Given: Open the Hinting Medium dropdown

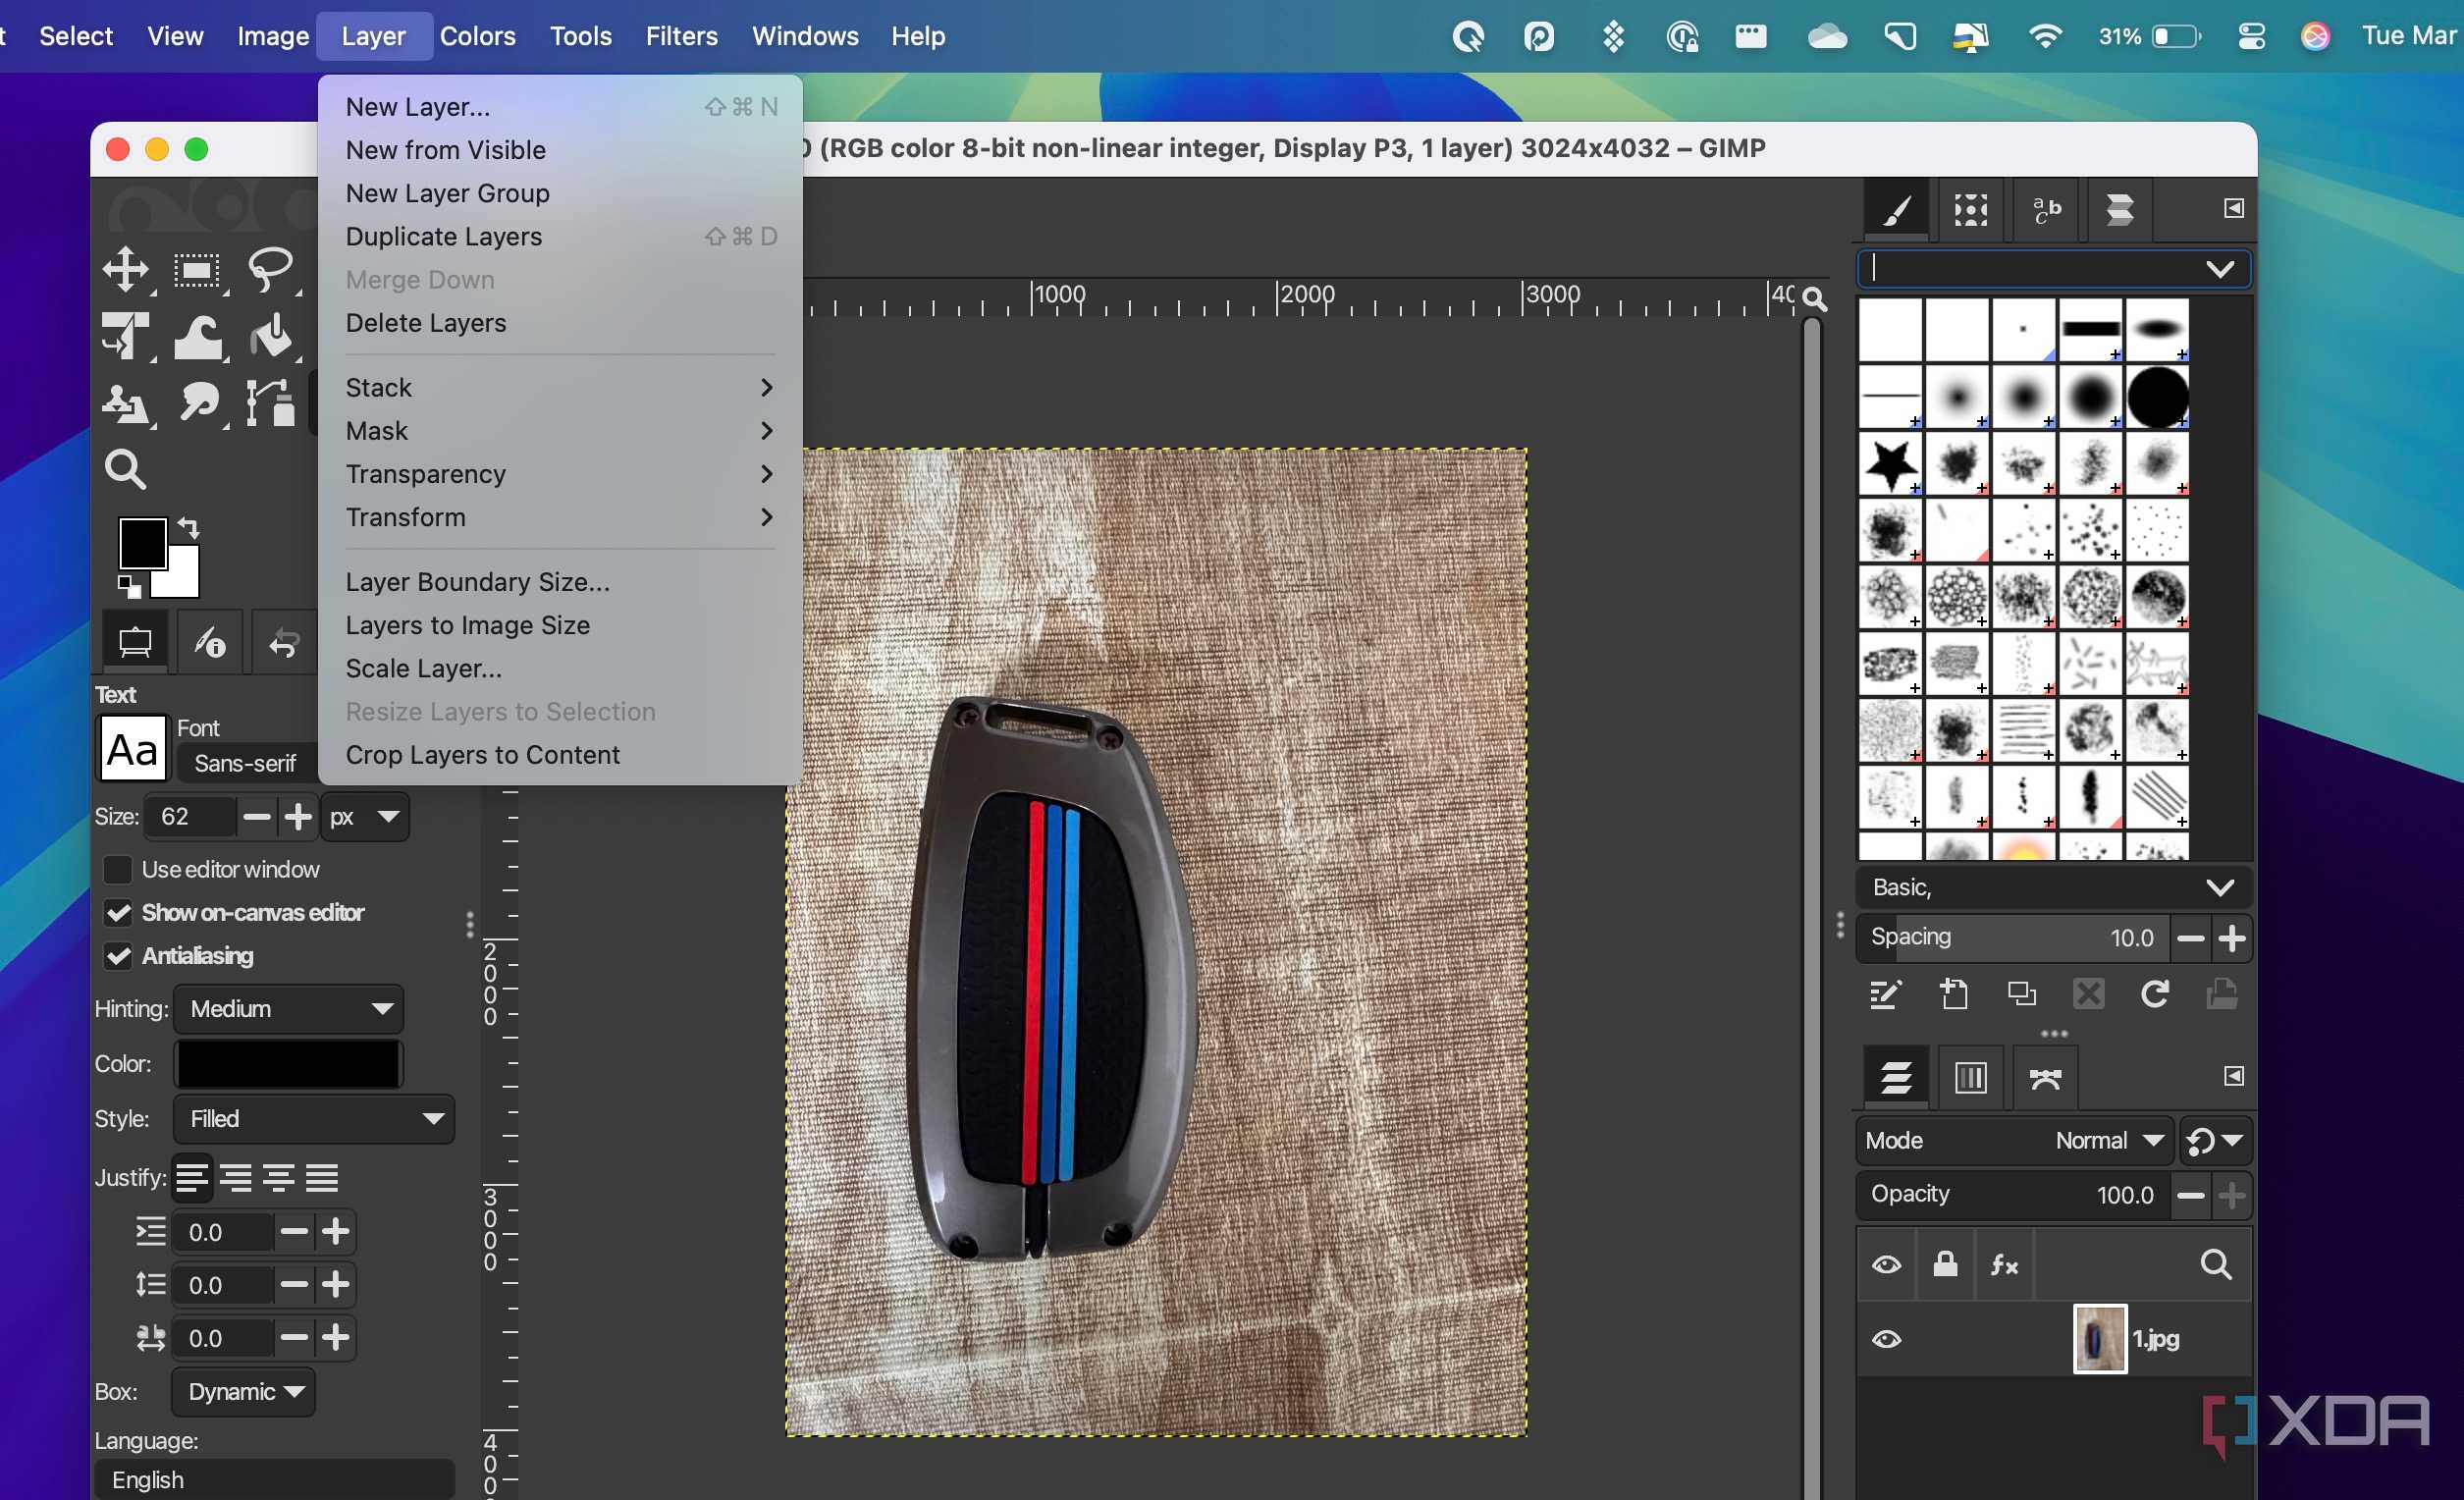Looking at the screenshot, I should (289, 1009).
